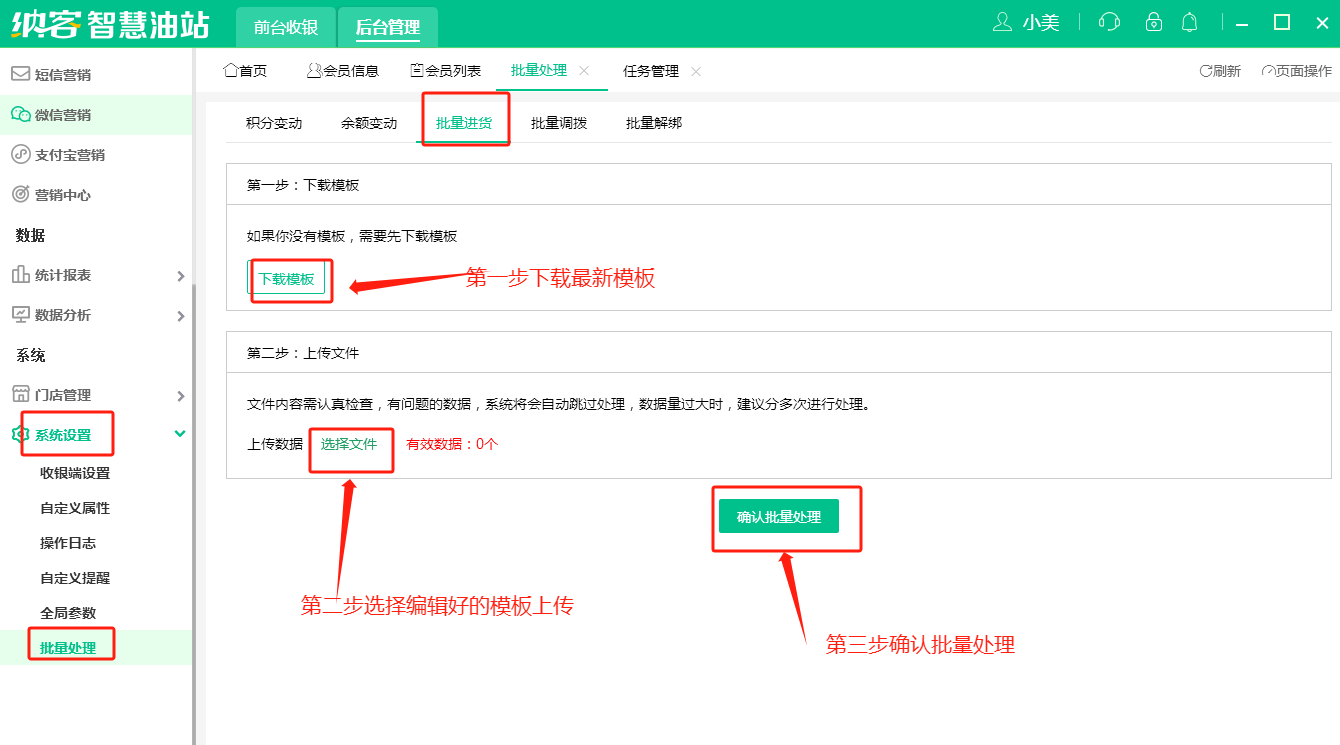Viewport: 1340px width, 745px height.
Task: Click the customer service headset icon
Action: point(1108,22)
